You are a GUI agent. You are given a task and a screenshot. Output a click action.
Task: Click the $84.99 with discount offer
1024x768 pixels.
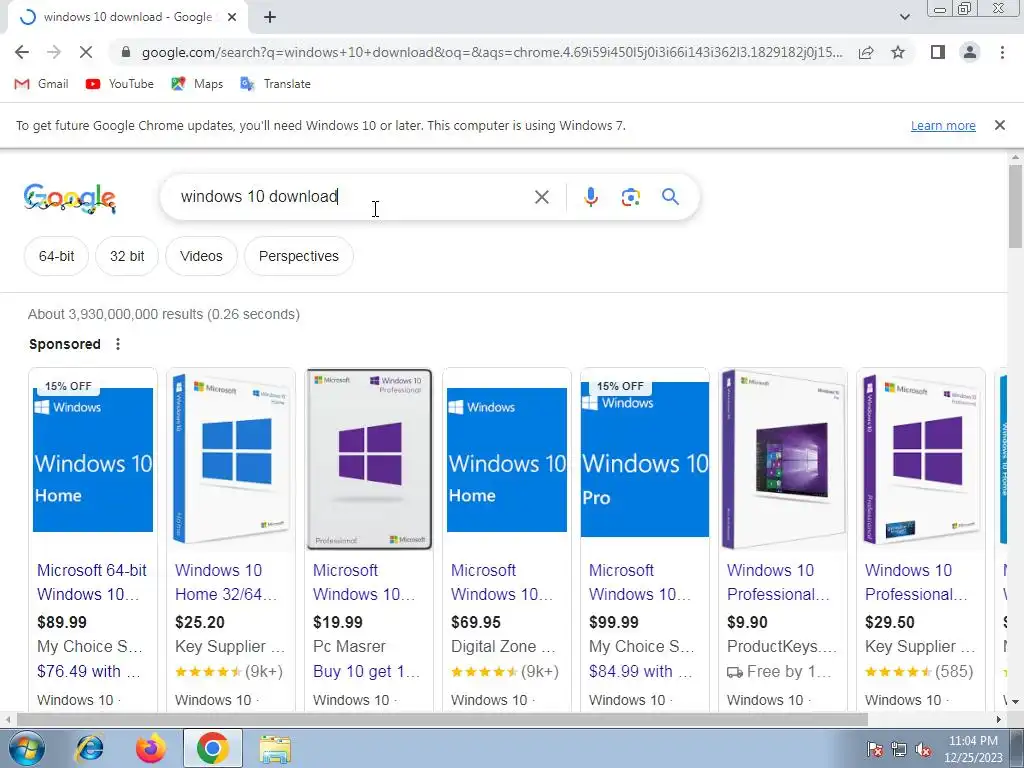[x=641, y=671]
